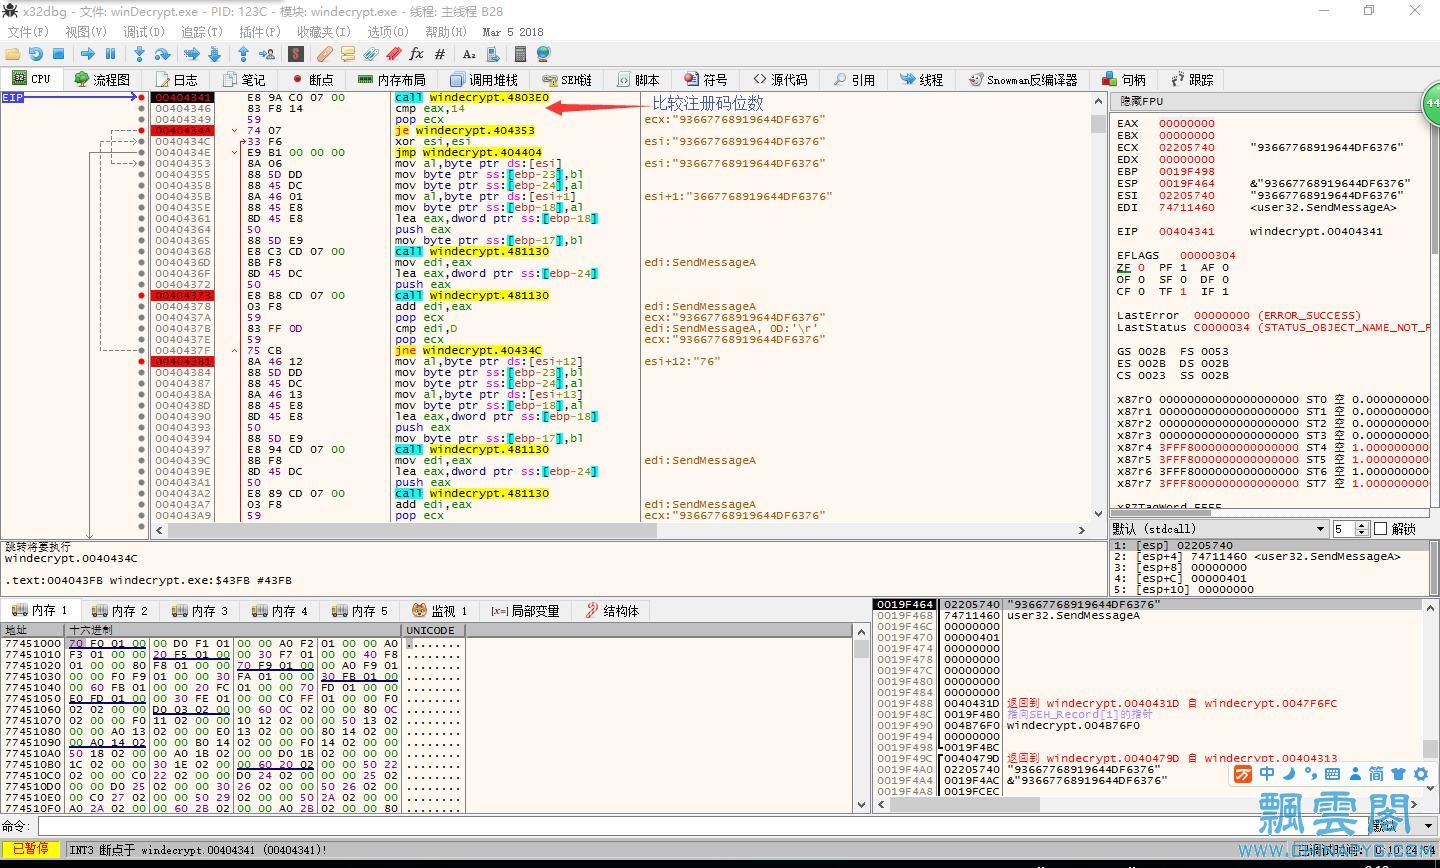Toggle breakpoint dot at address 00404381

pos(142,362)
